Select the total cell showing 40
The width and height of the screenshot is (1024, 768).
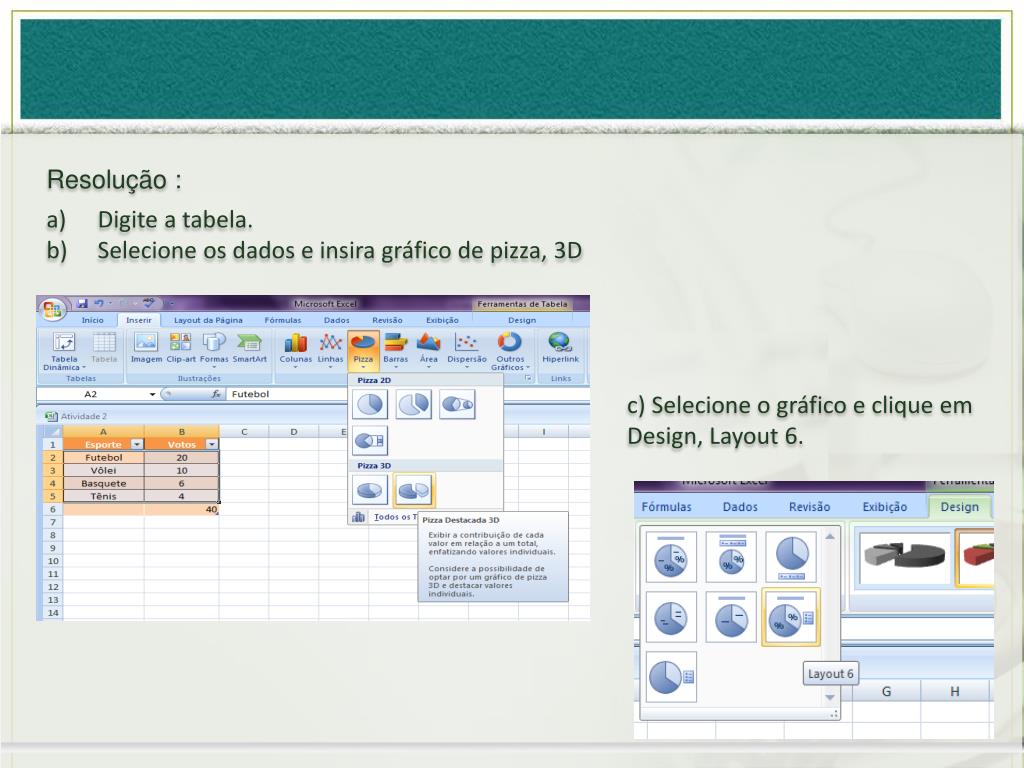click(x=182, y=509)
